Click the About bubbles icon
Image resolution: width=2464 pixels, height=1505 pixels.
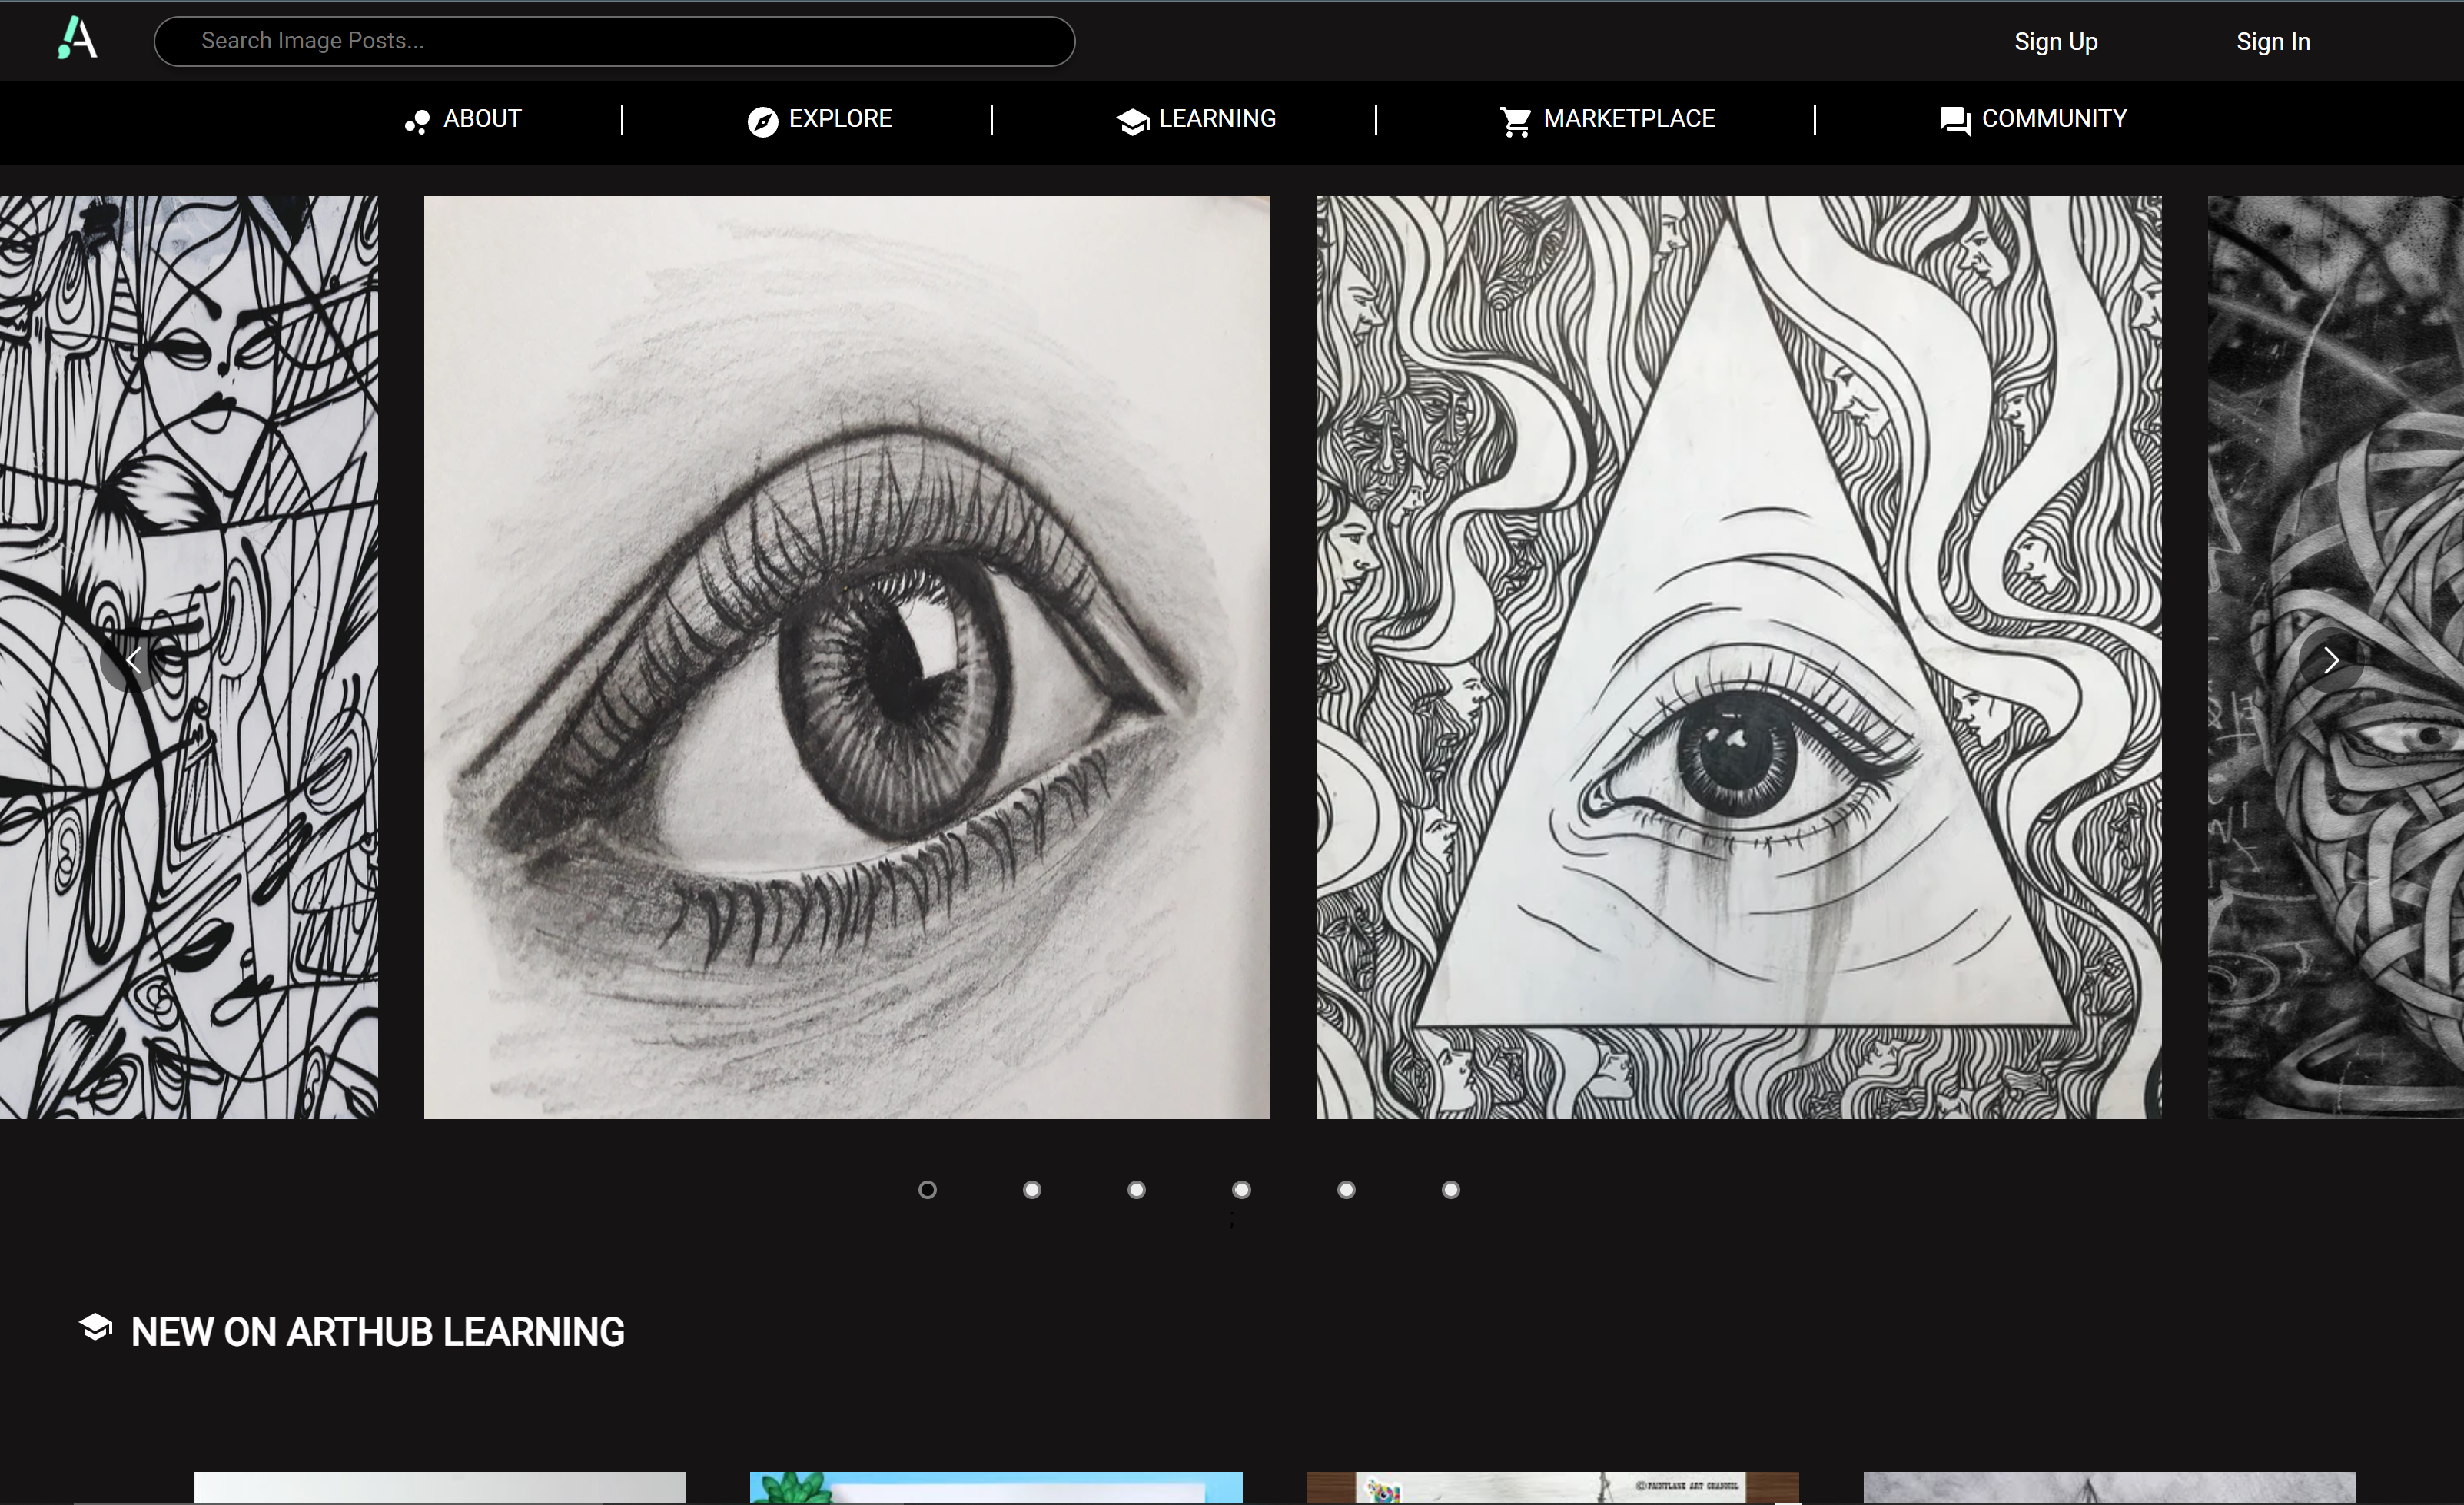tap(417, 121)
